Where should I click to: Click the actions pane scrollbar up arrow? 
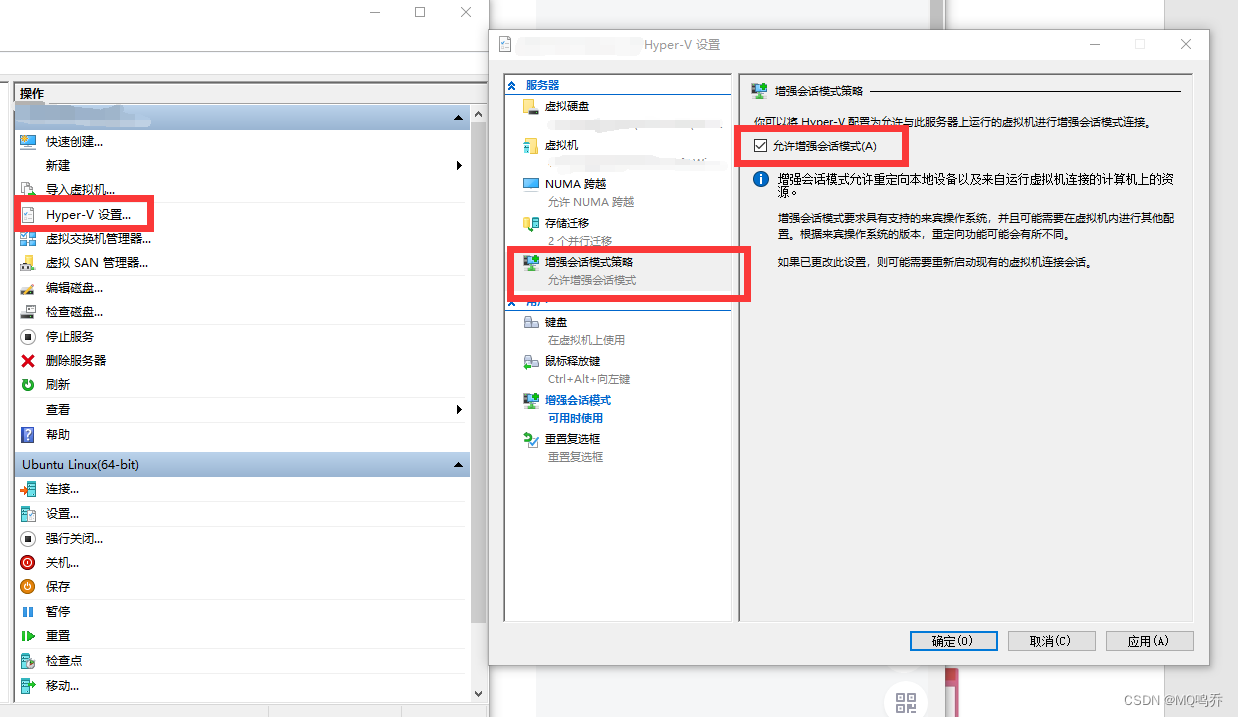[x=478, y=117]
